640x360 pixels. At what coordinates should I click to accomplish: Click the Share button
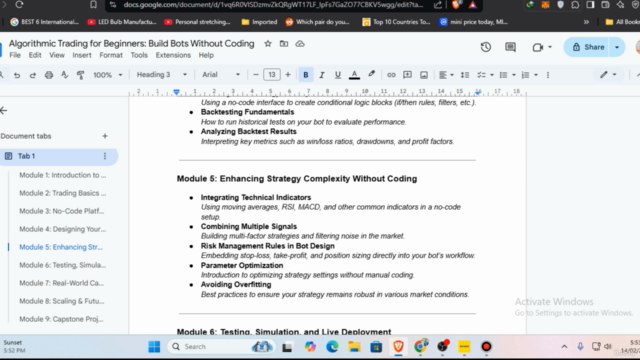tap(587, 47)
